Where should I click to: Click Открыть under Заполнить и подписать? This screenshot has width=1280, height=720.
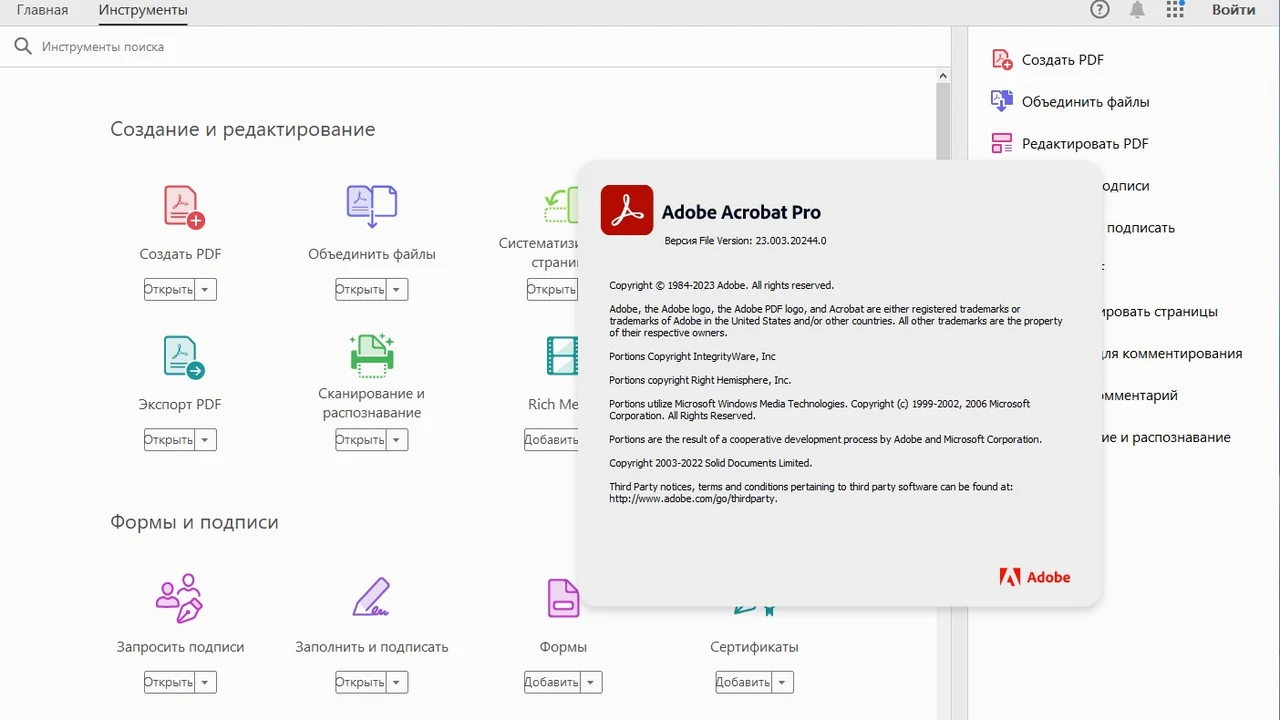pyautogui.click(x=361, y=683)
